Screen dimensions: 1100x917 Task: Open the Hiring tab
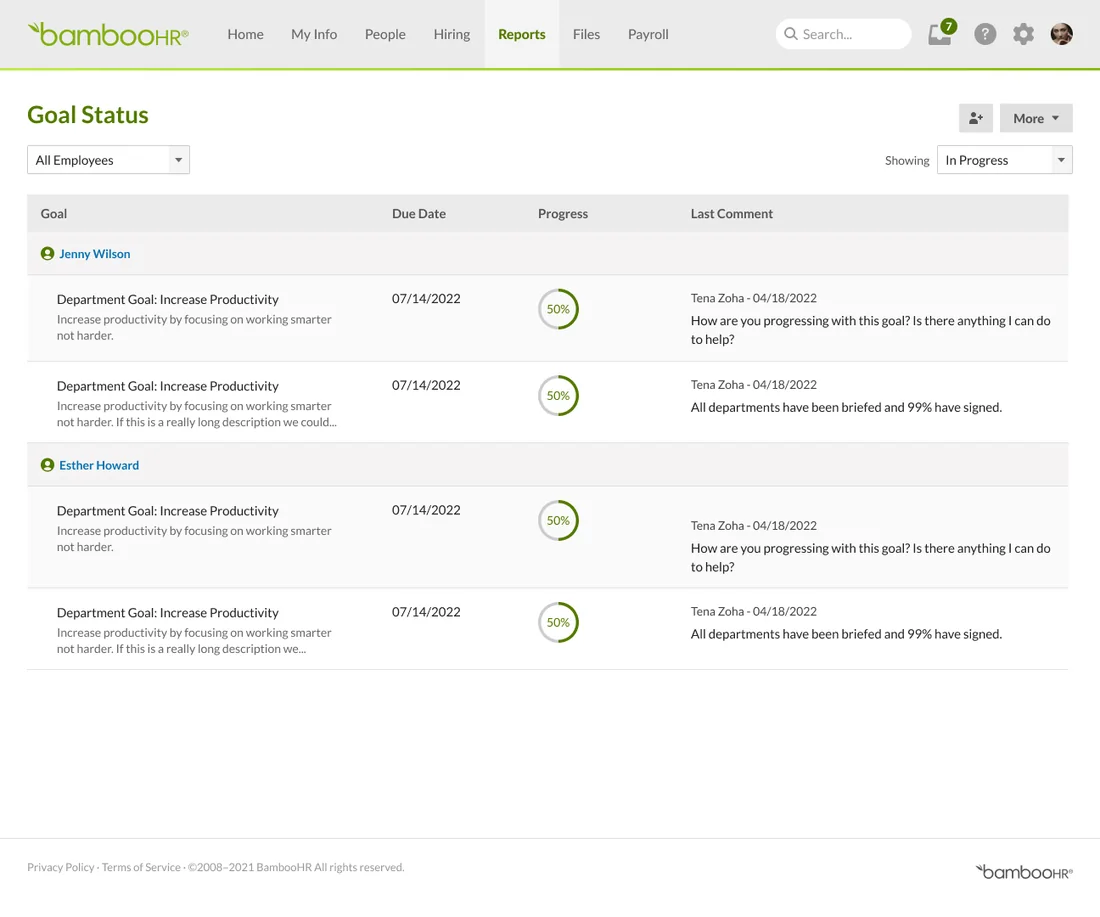[x=451, y=34]
